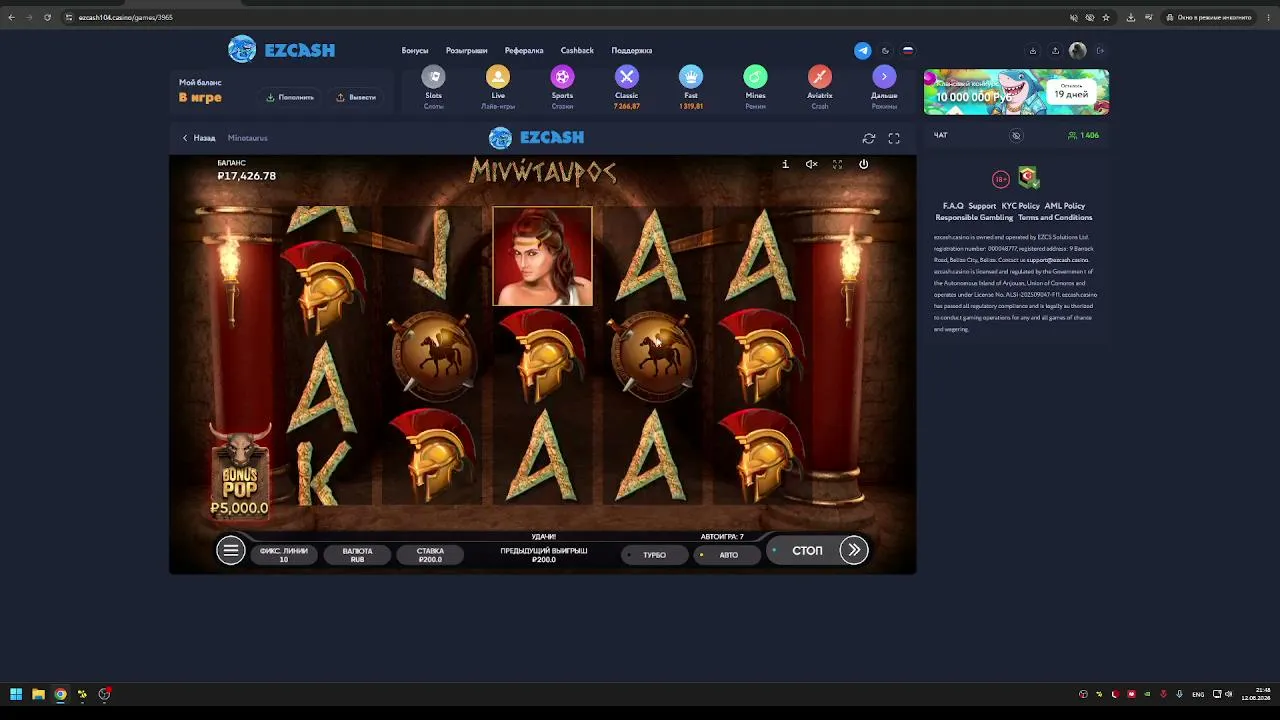The height and width of the screenshot is (720, 1280).
Task: Bookmark this page with the star icon
Action: 1106,17
